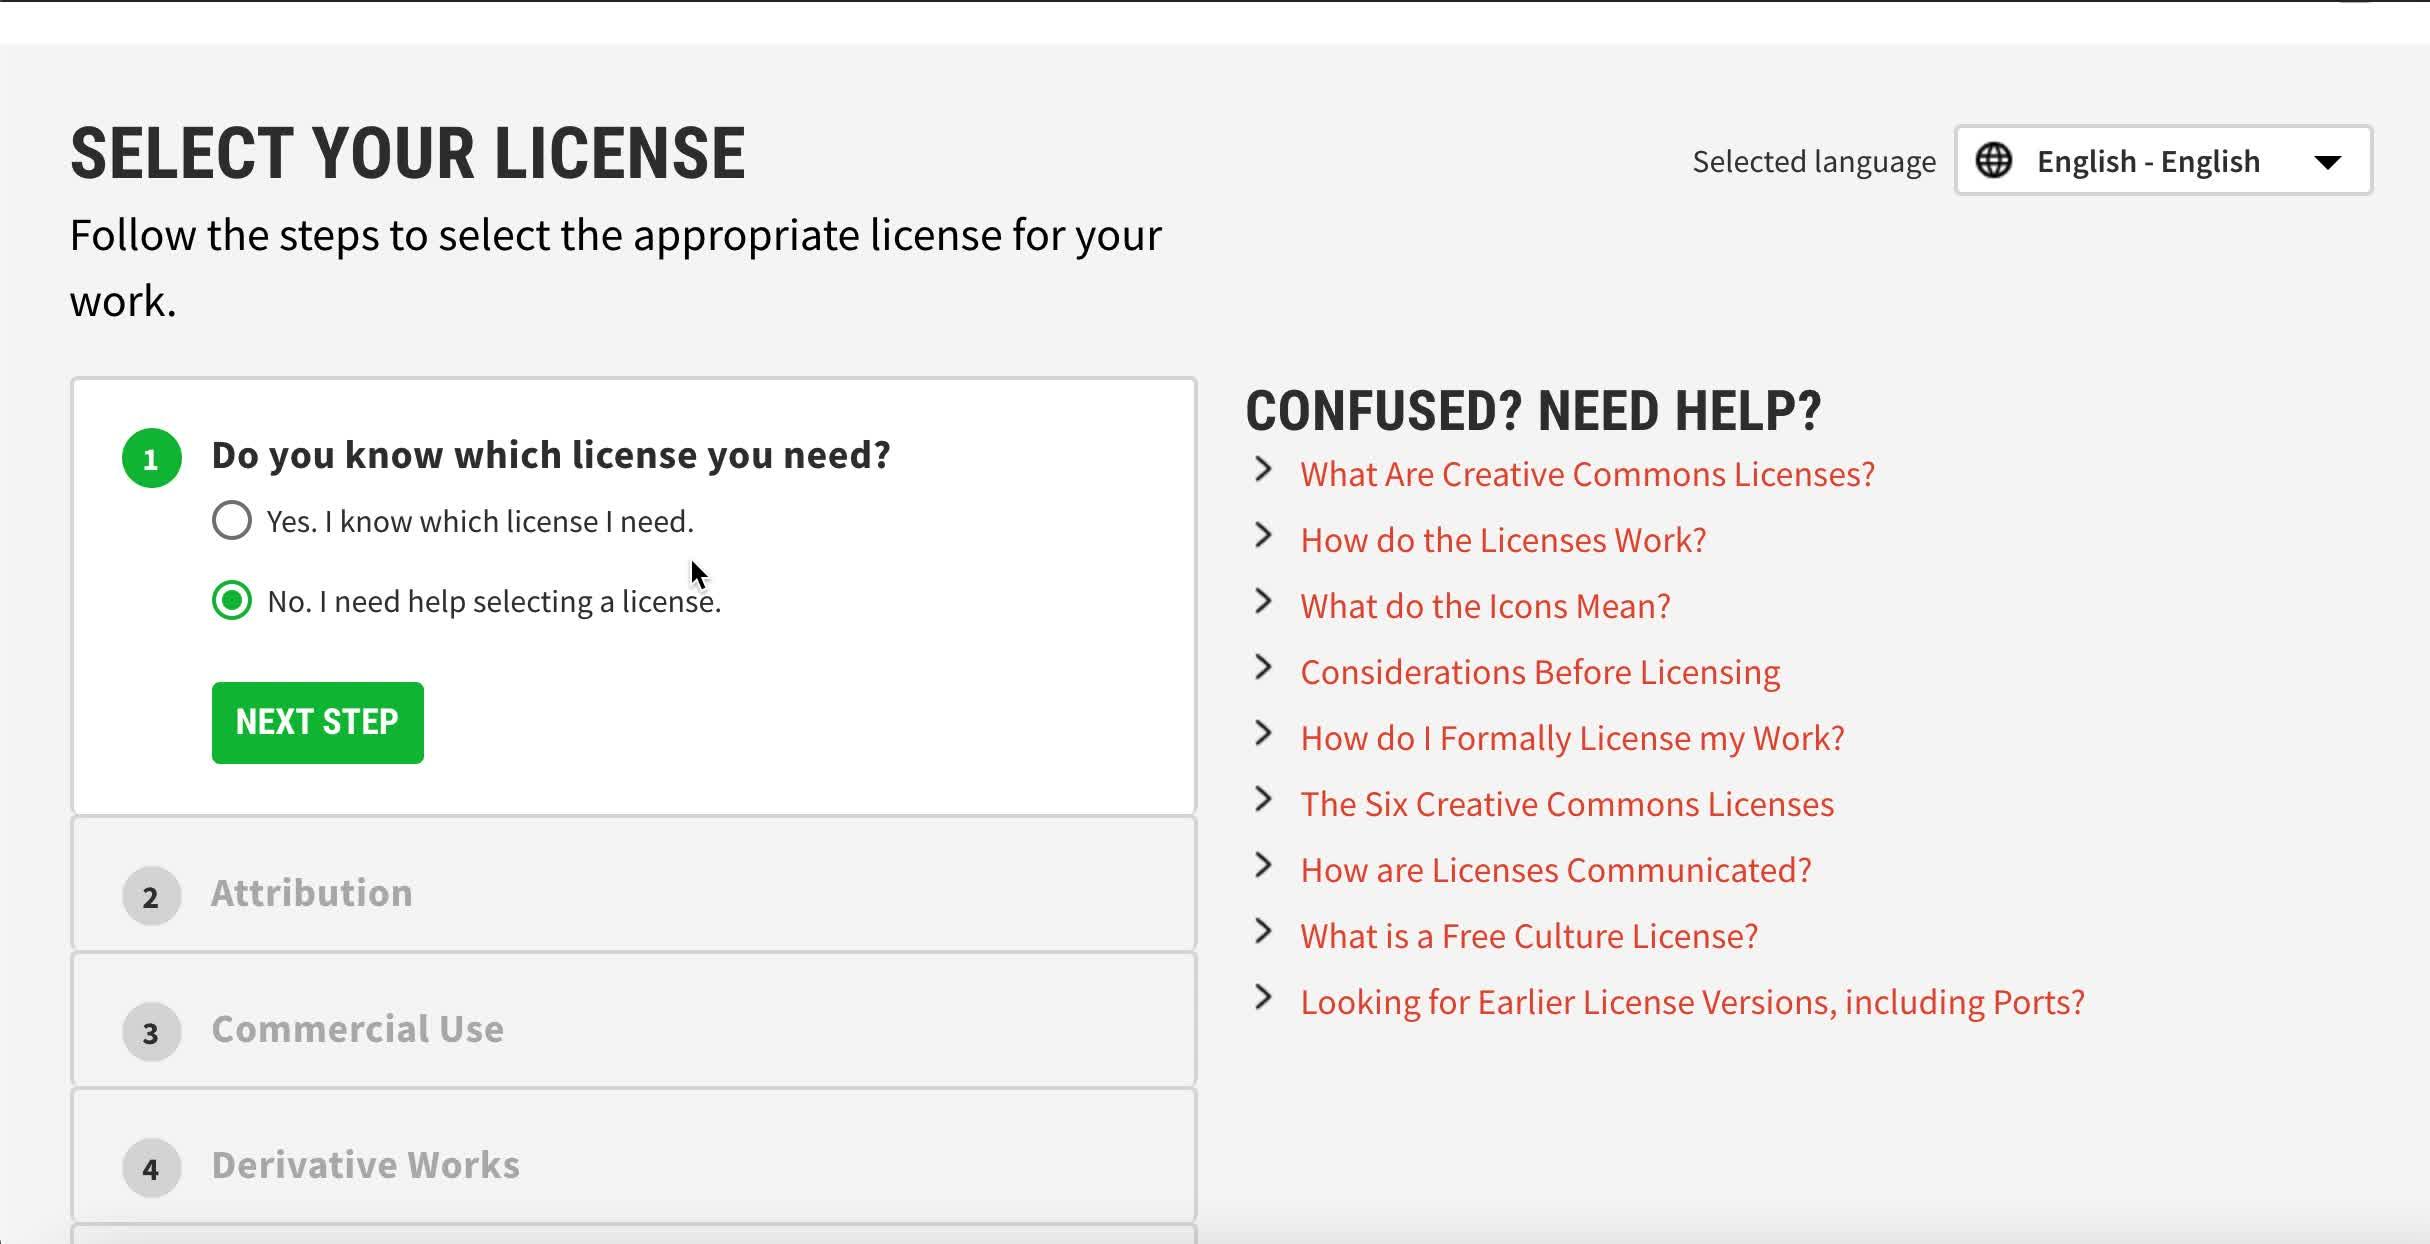Expand chevron beside 'How do the Licenses Work?'
Image resolution: width=2430 pixels, height=1244 pixels.
[x=1264, y=536]
